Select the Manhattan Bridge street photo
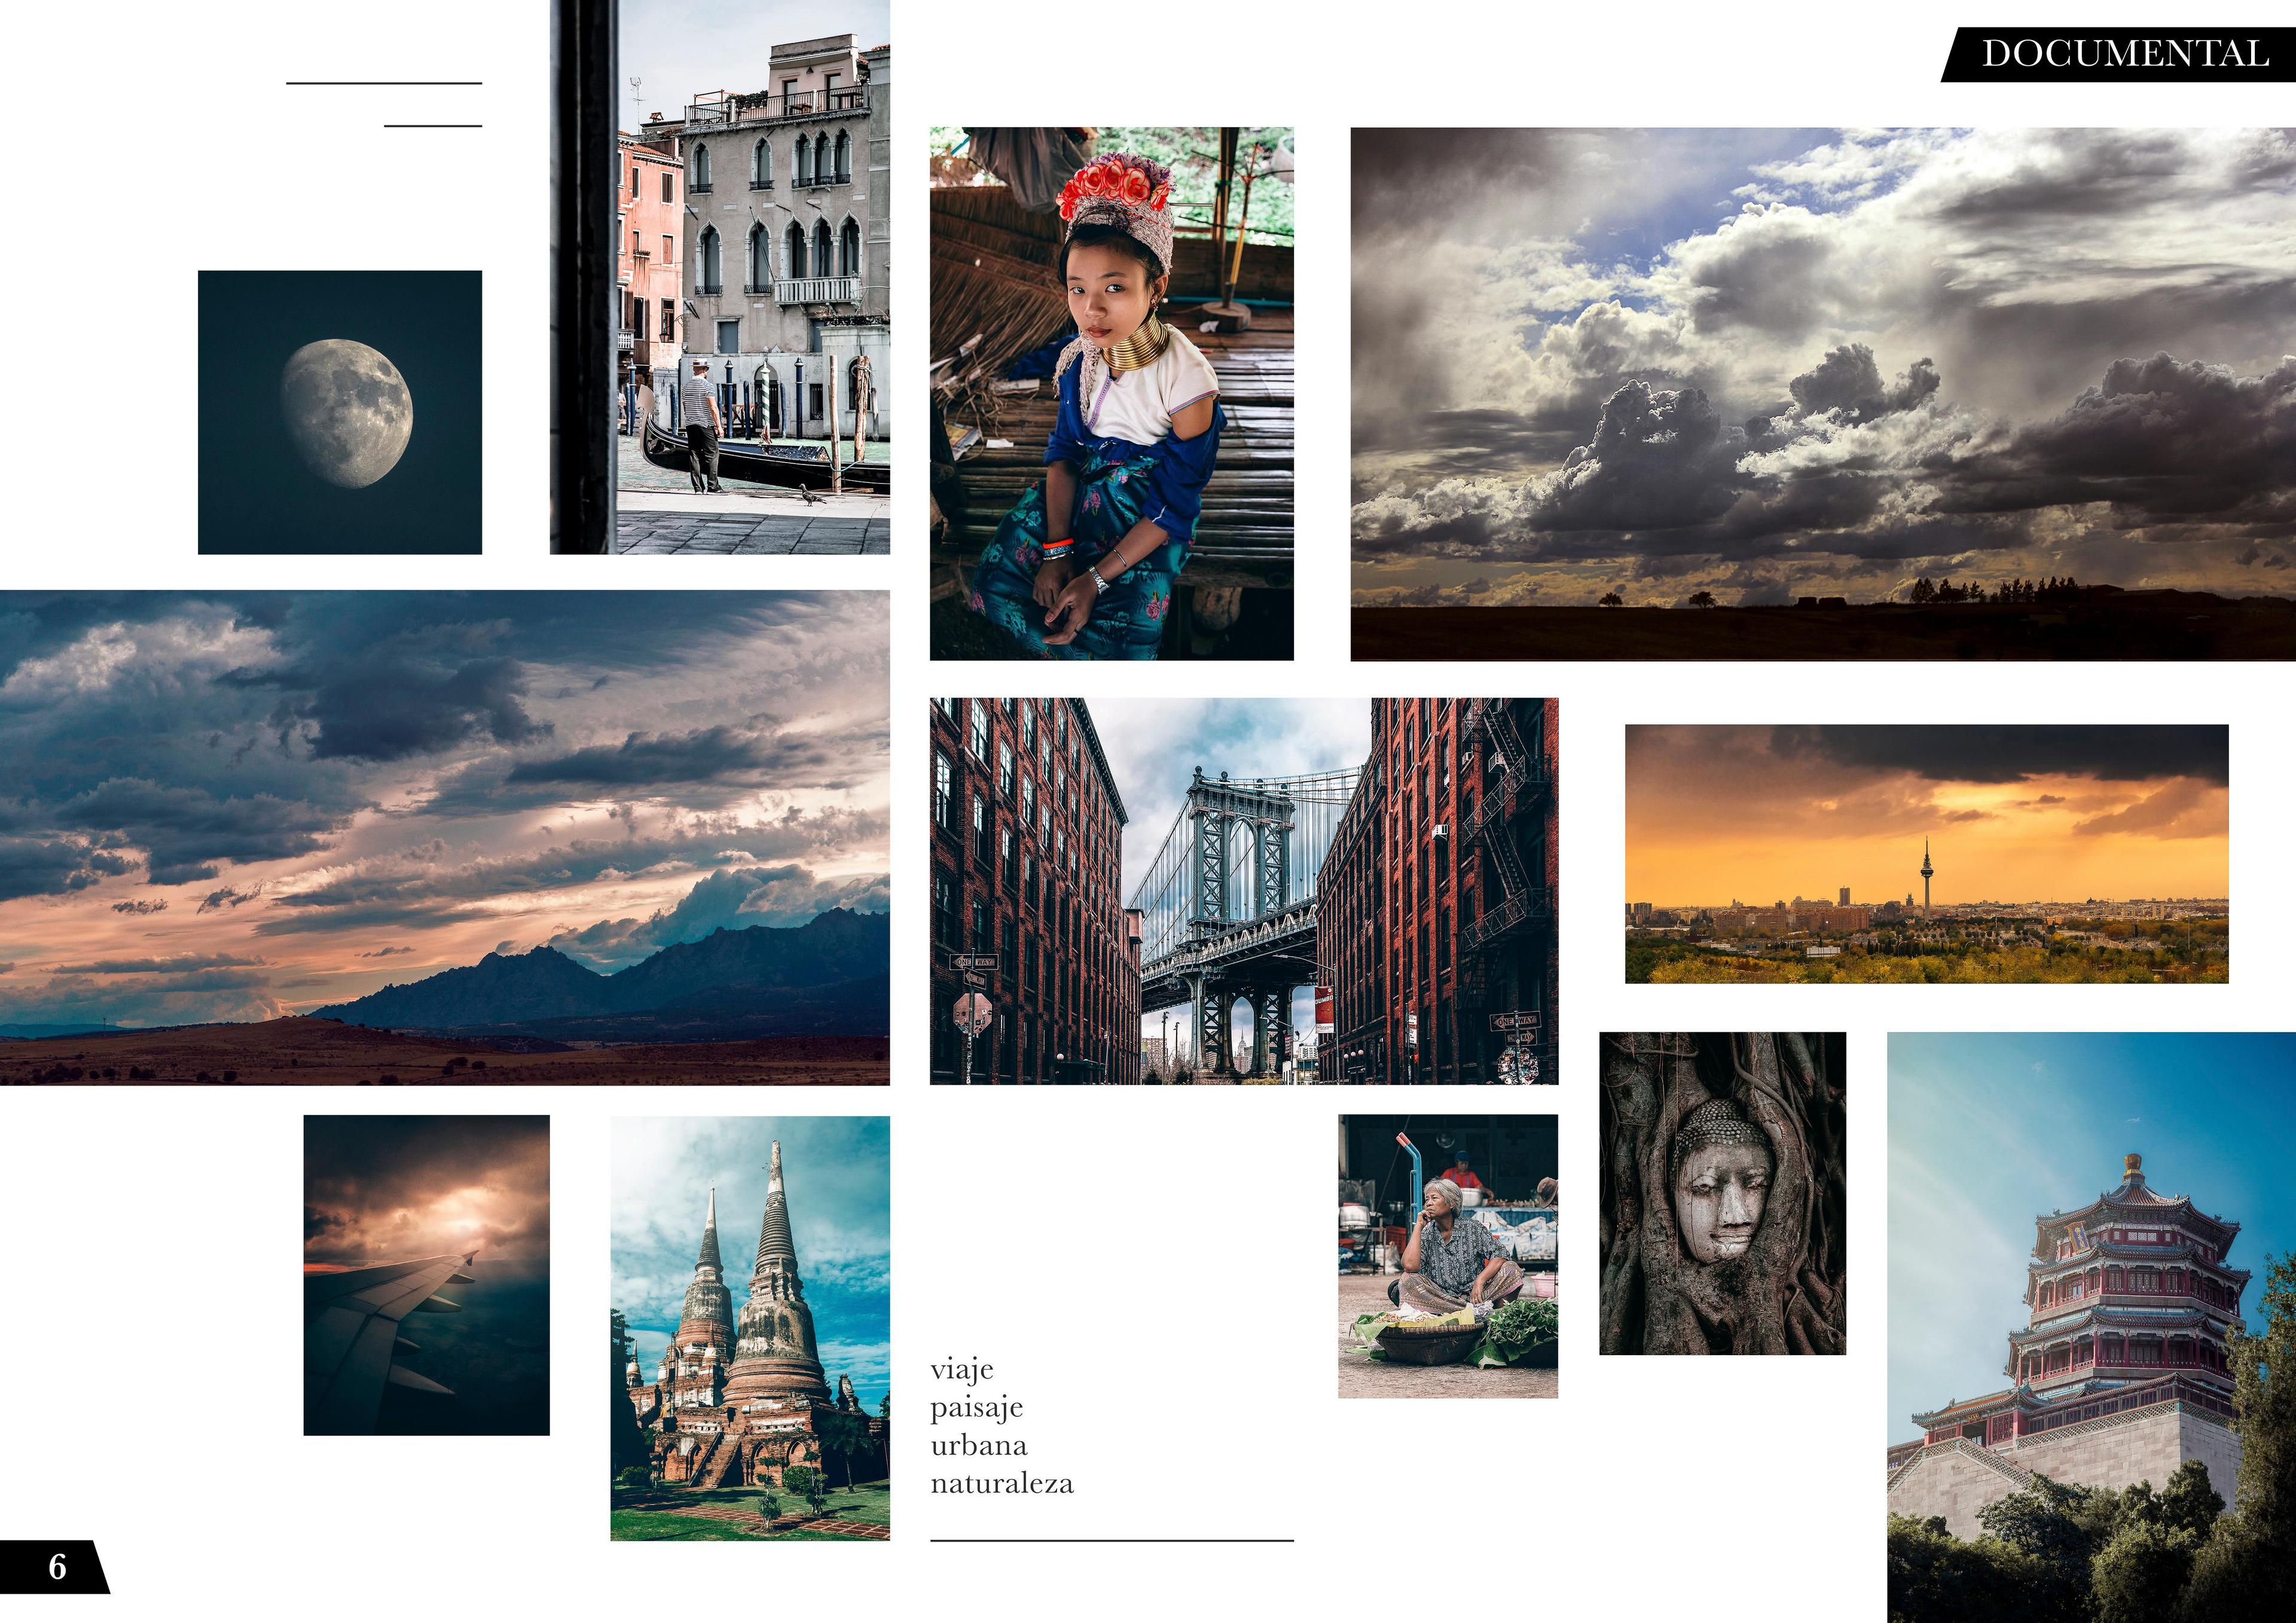Screen dimensions: 2296x1623 [x=1244, y=891]
